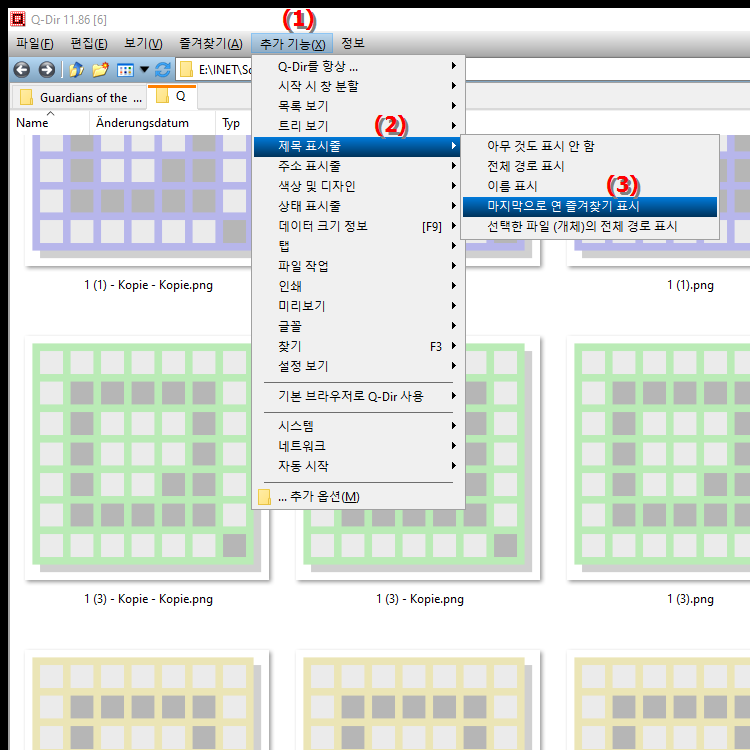The height and width of the screenshot is (750, 750).
Task: Open the 즐겨찾기(A) menu
Action: [210, 44]
